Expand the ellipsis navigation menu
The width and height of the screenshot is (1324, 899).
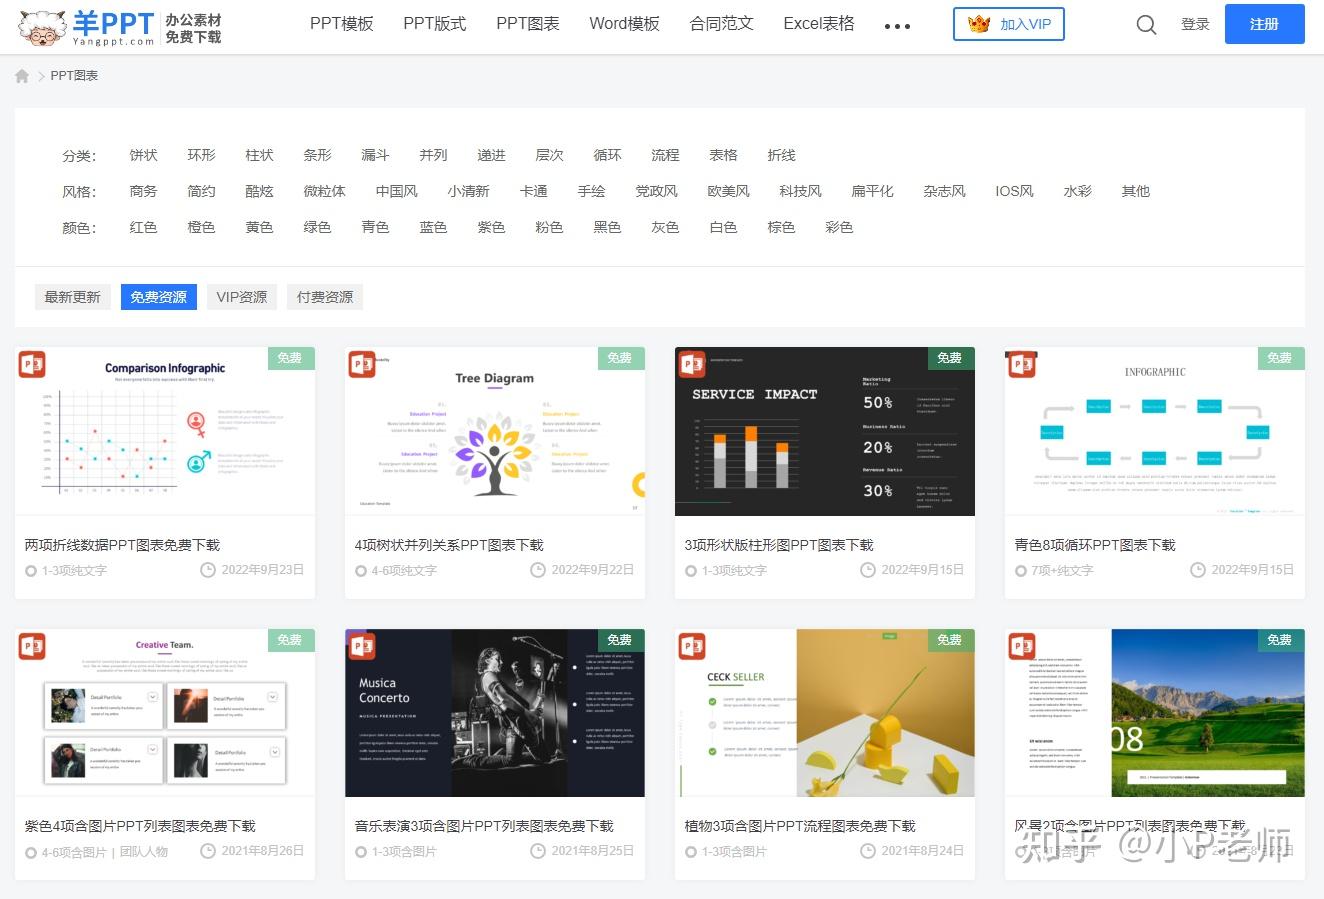897,24
